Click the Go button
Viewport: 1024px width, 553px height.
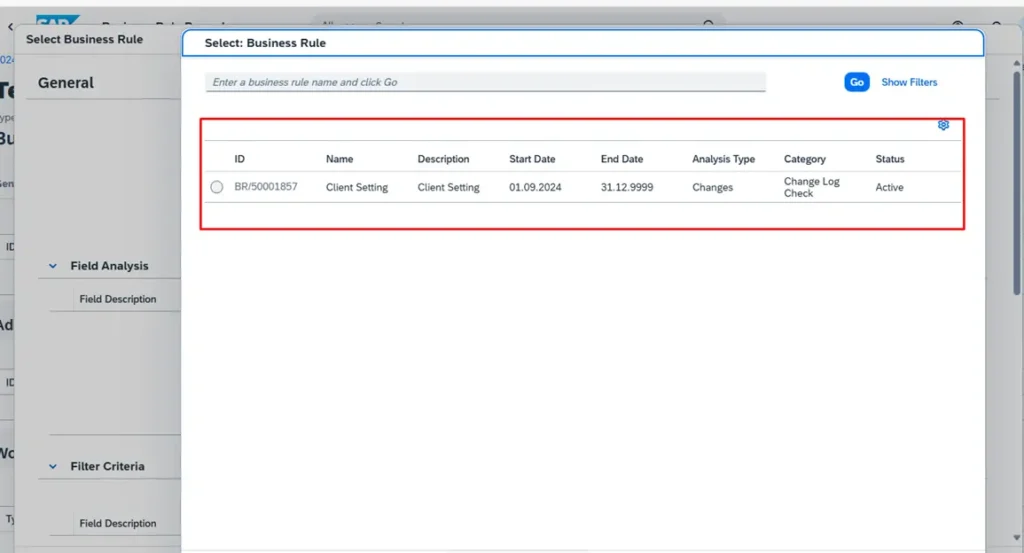[856, 82]
